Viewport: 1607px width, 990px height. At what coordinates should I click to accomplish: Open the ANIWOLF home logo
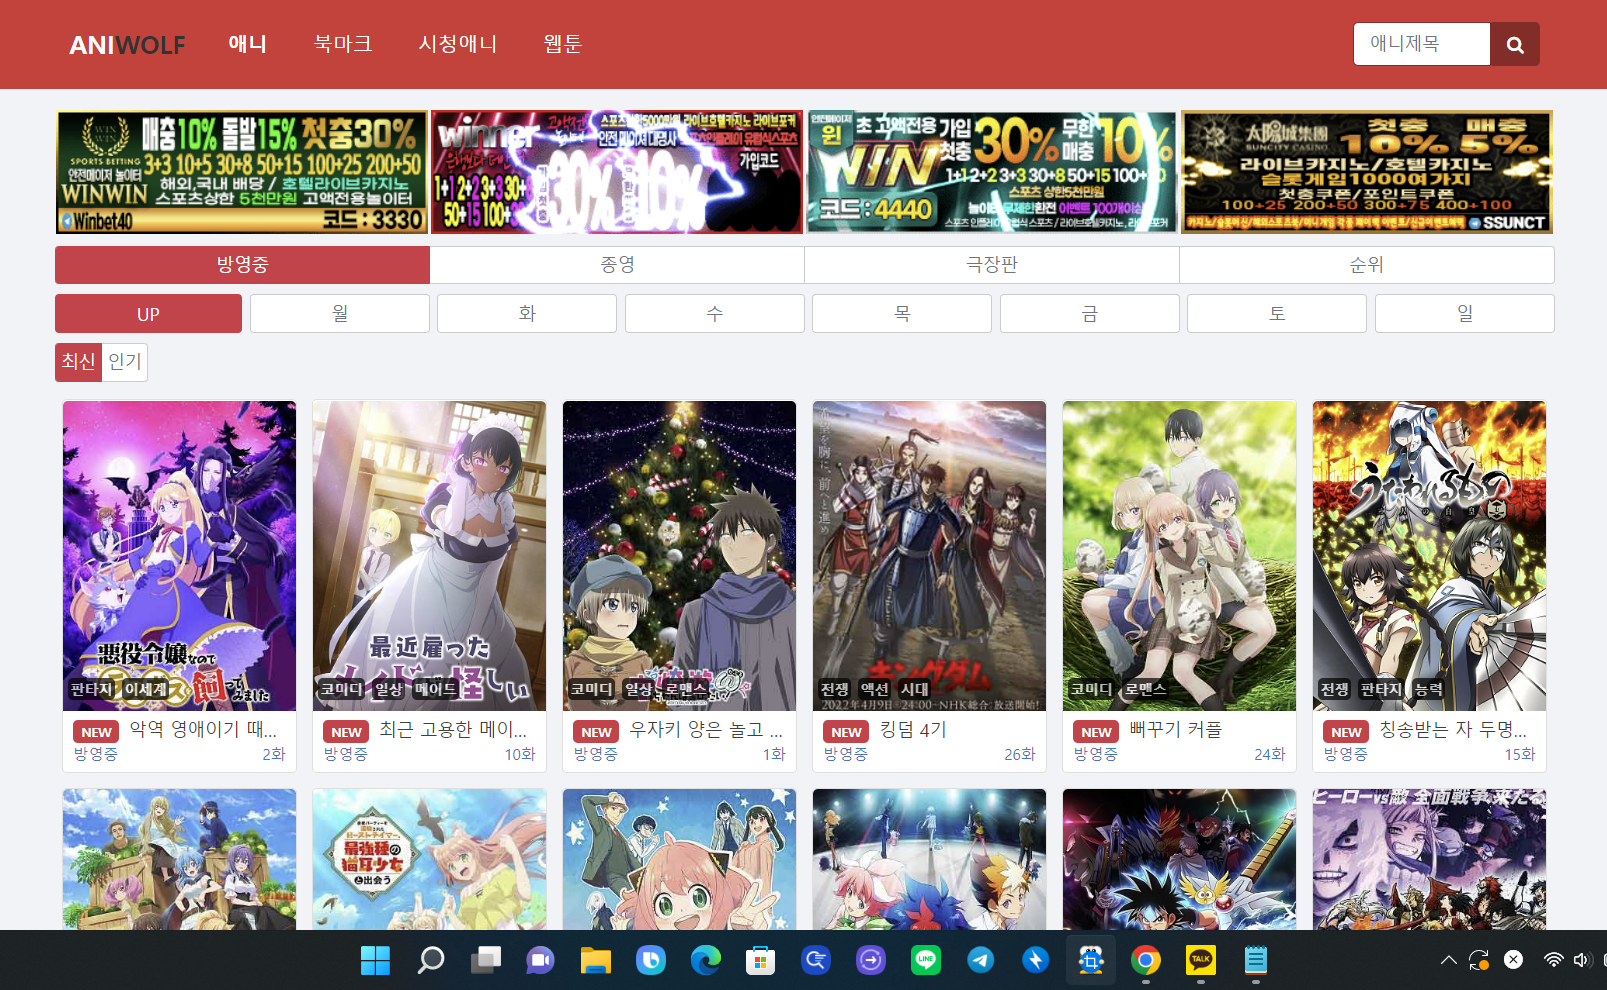(x=127, y=45)
